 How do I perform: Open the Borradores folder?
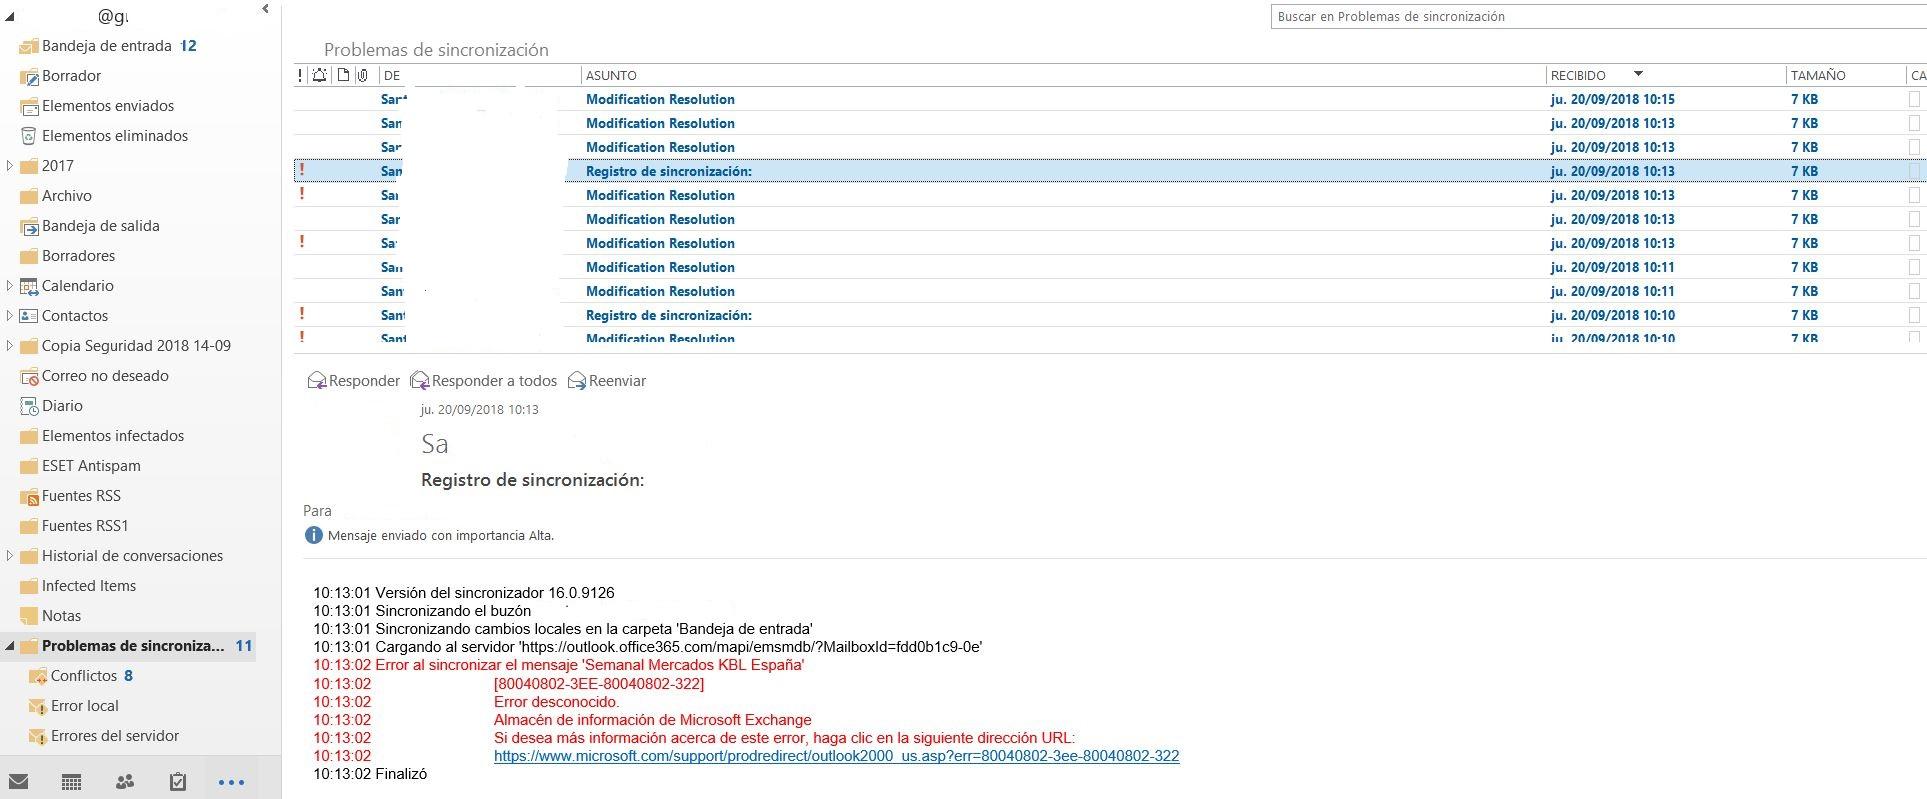click(67, 256)
